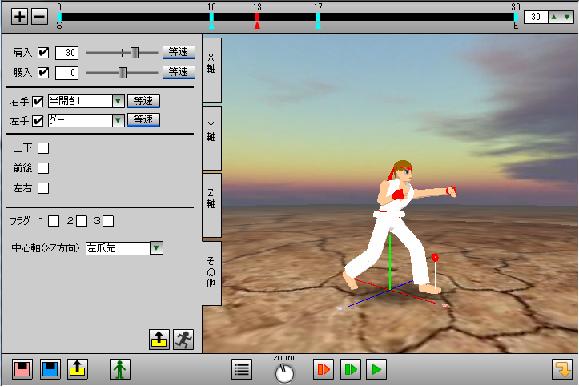Viewport: 579px width, 387px height.
Task: Open the list icon in the bottom toolbar
Action: (241, 369)
